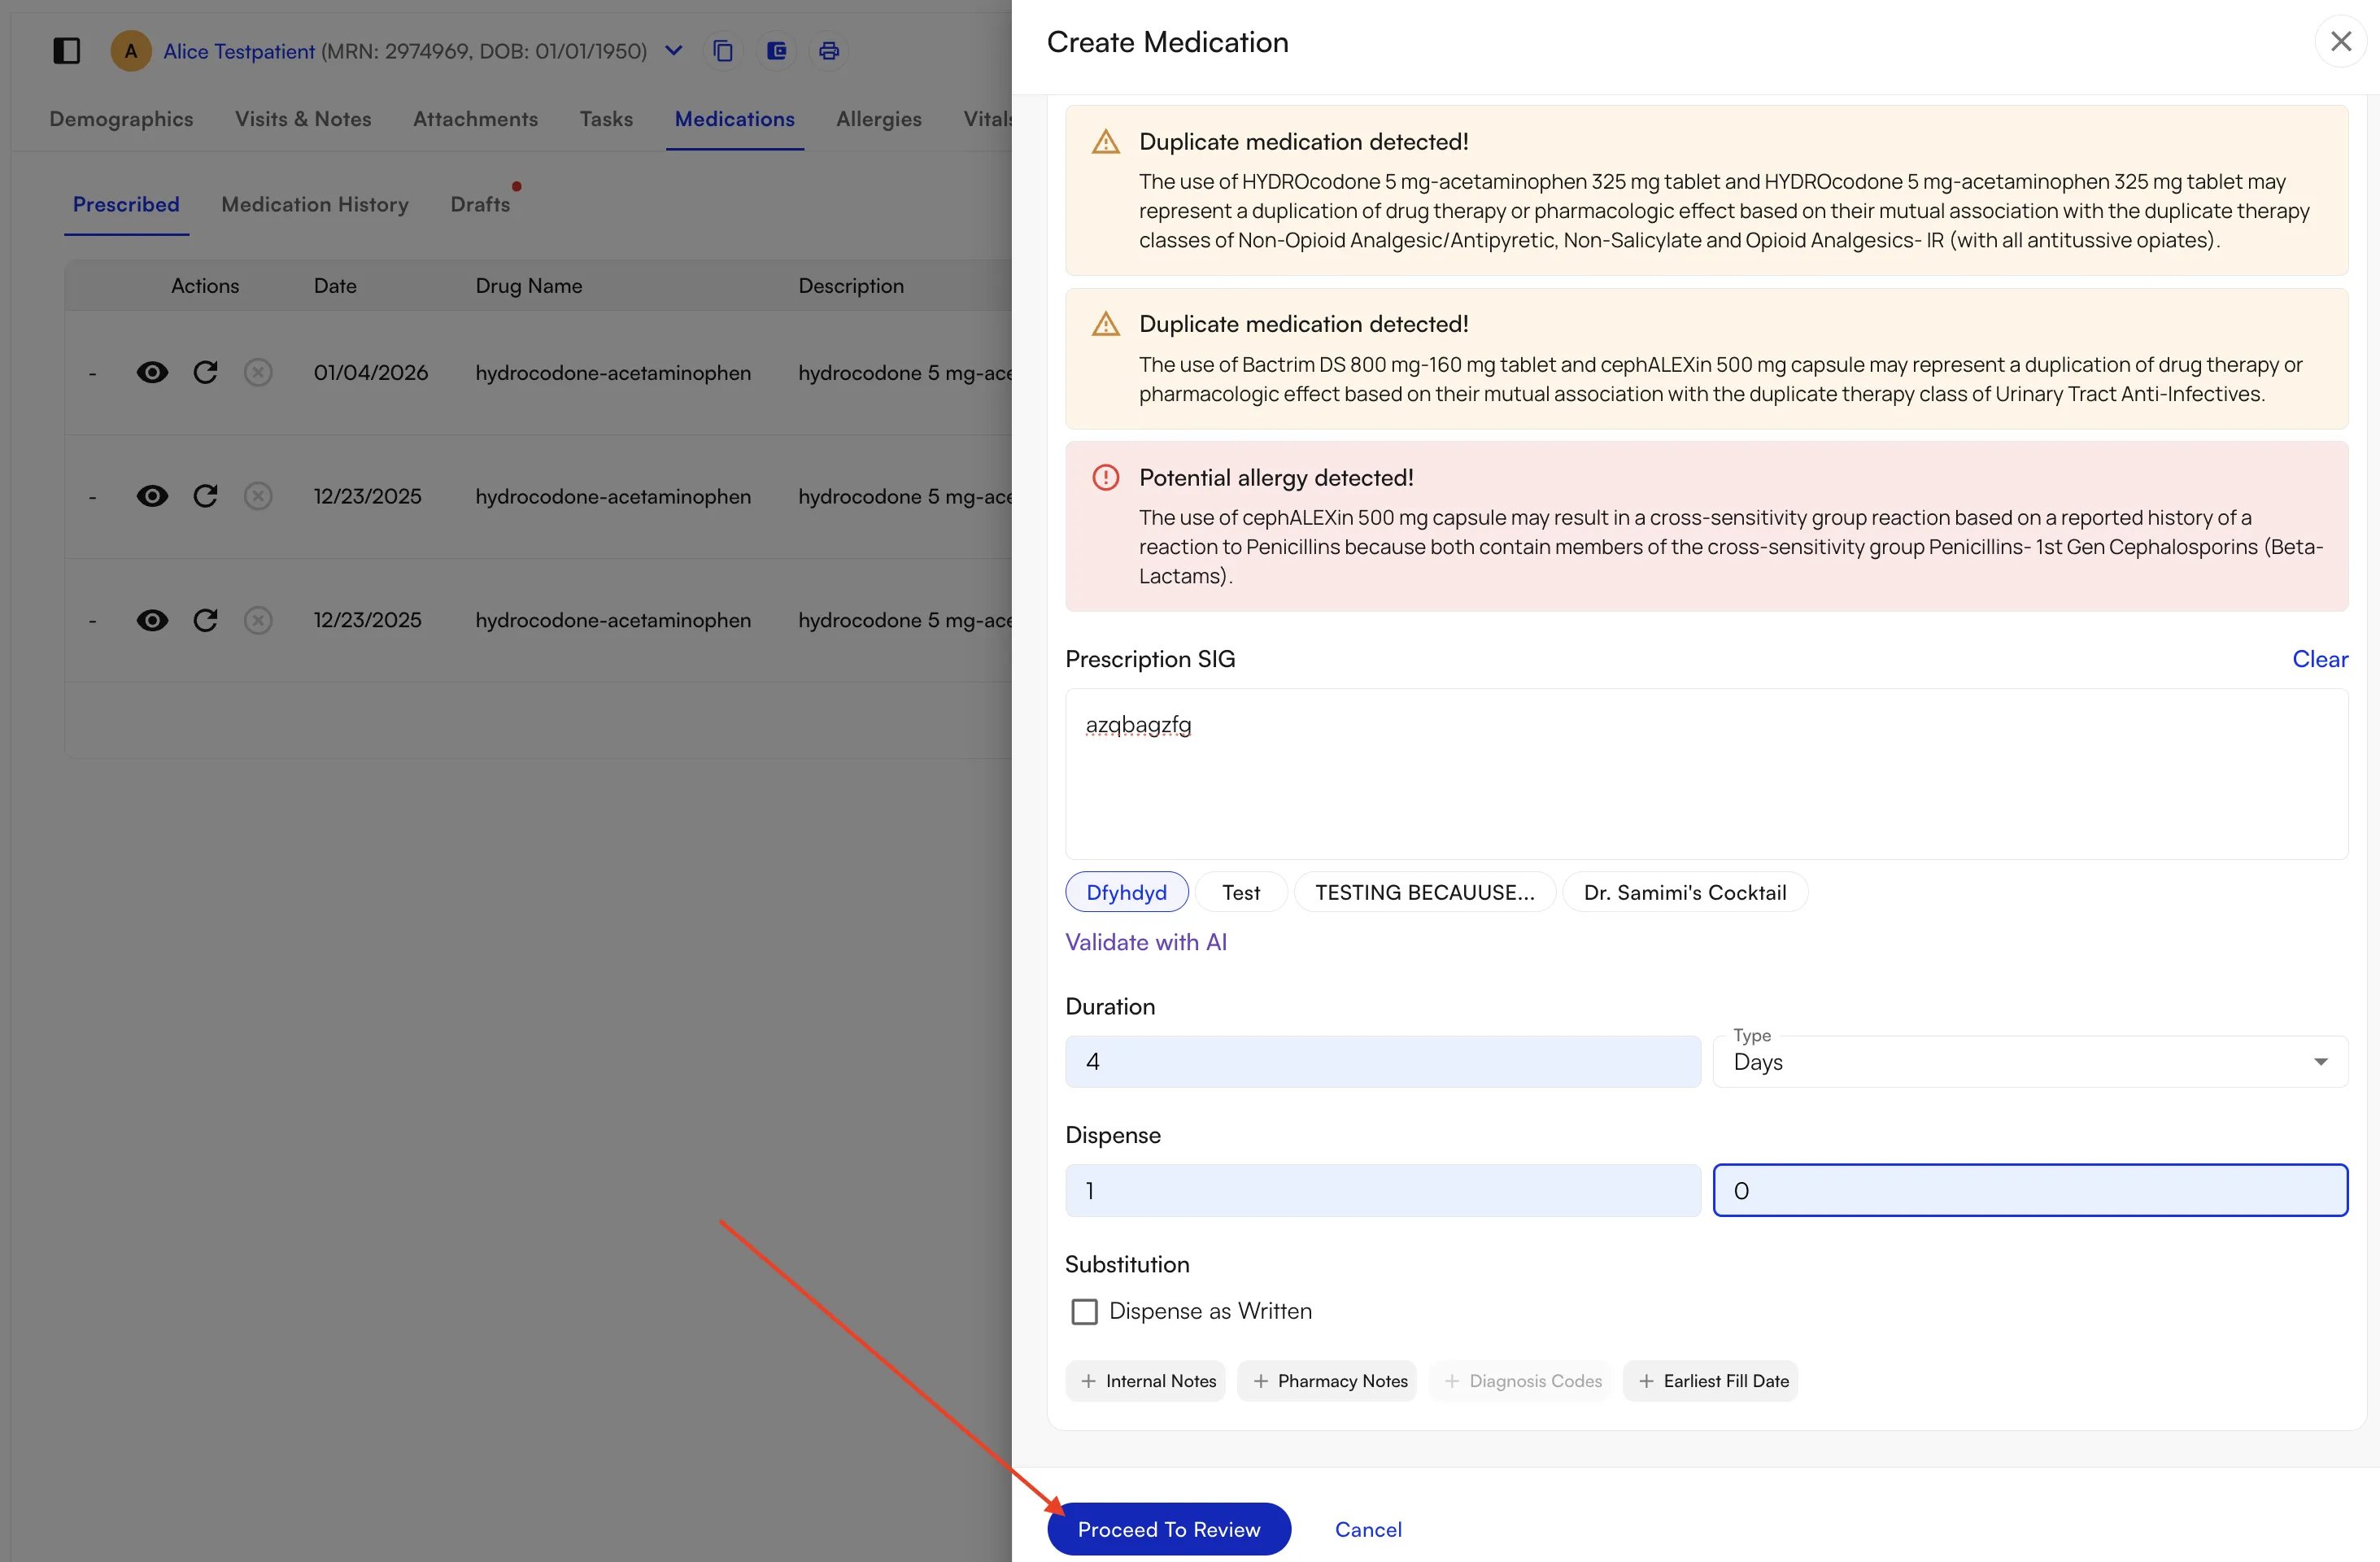The height and width of the screenshot is (1562, 2380).
Task: Check the Dispense as Written checkbox
Action: pyautogui.click(x=1084, y=1311)
